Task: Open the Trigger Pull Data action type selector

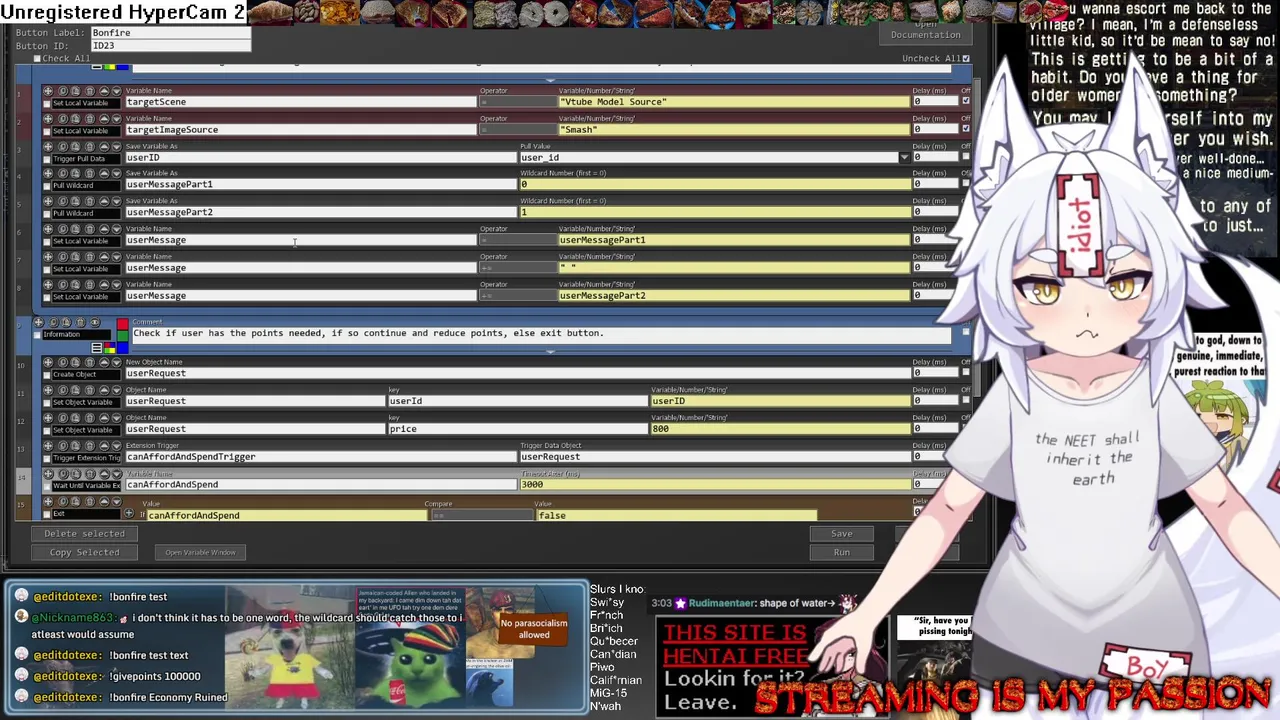Action: (86, 159)
